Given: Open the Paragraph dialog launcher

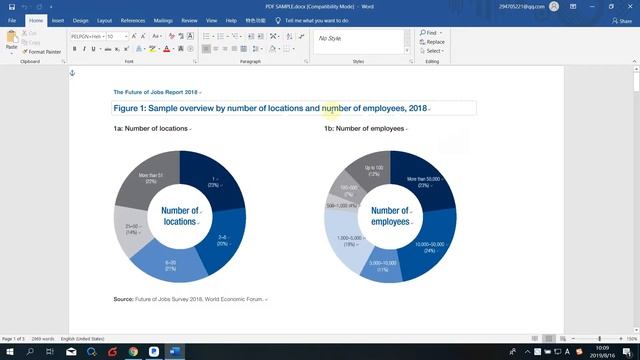Looking at the screenshot, I should point(306,62).
